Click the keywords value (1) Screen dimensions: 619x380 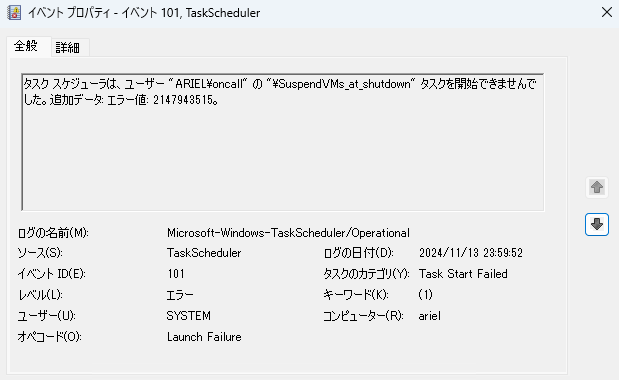coord(426,295)
